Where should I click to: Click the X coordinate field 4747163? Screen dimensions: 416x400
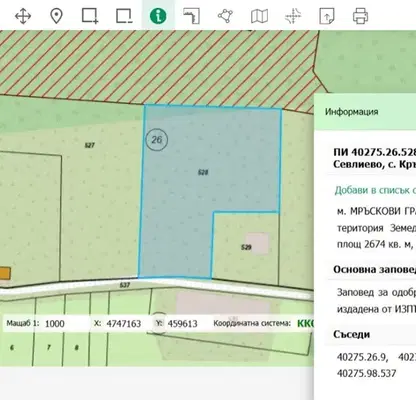[x=124, y=324]
